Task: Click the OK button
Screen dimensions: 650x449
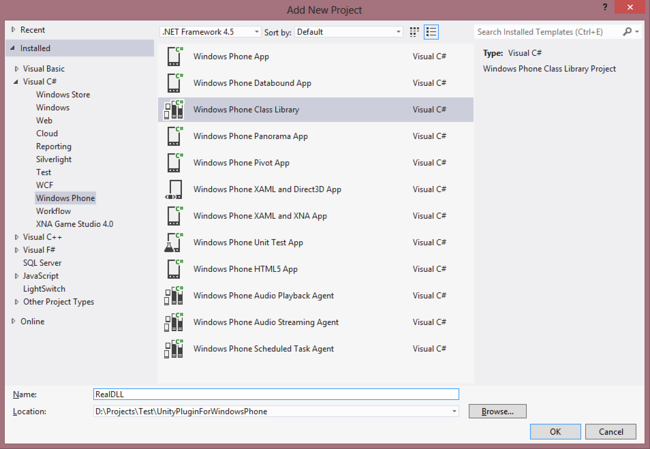Action: coord(555,432)
